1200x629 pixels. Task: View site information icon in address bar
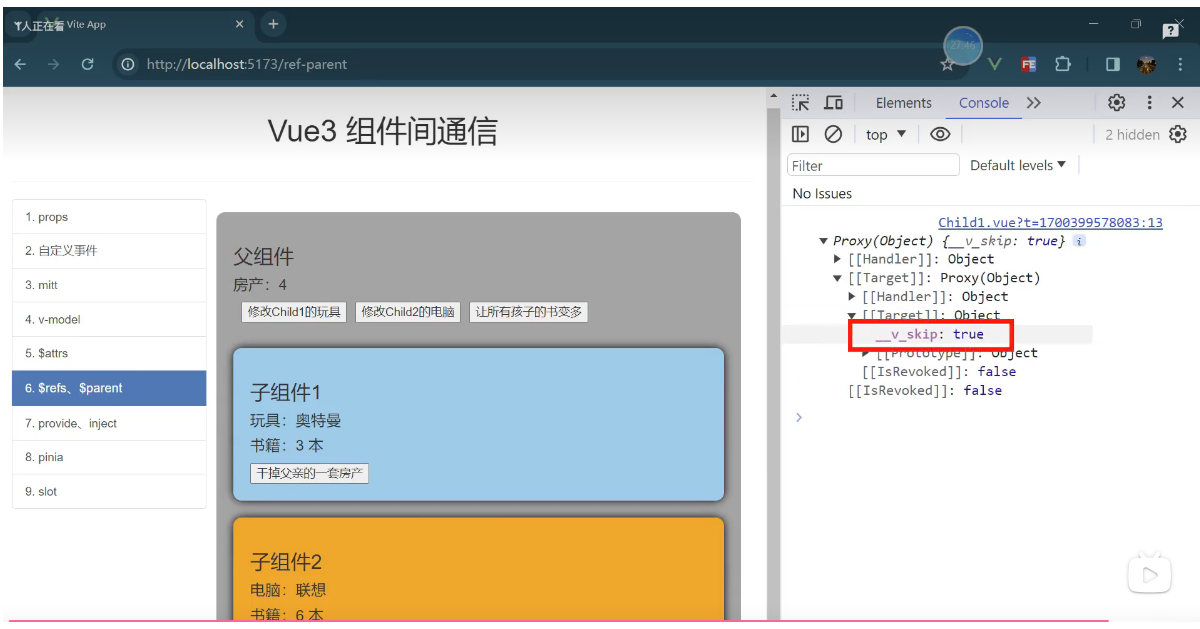click(128, 64)
